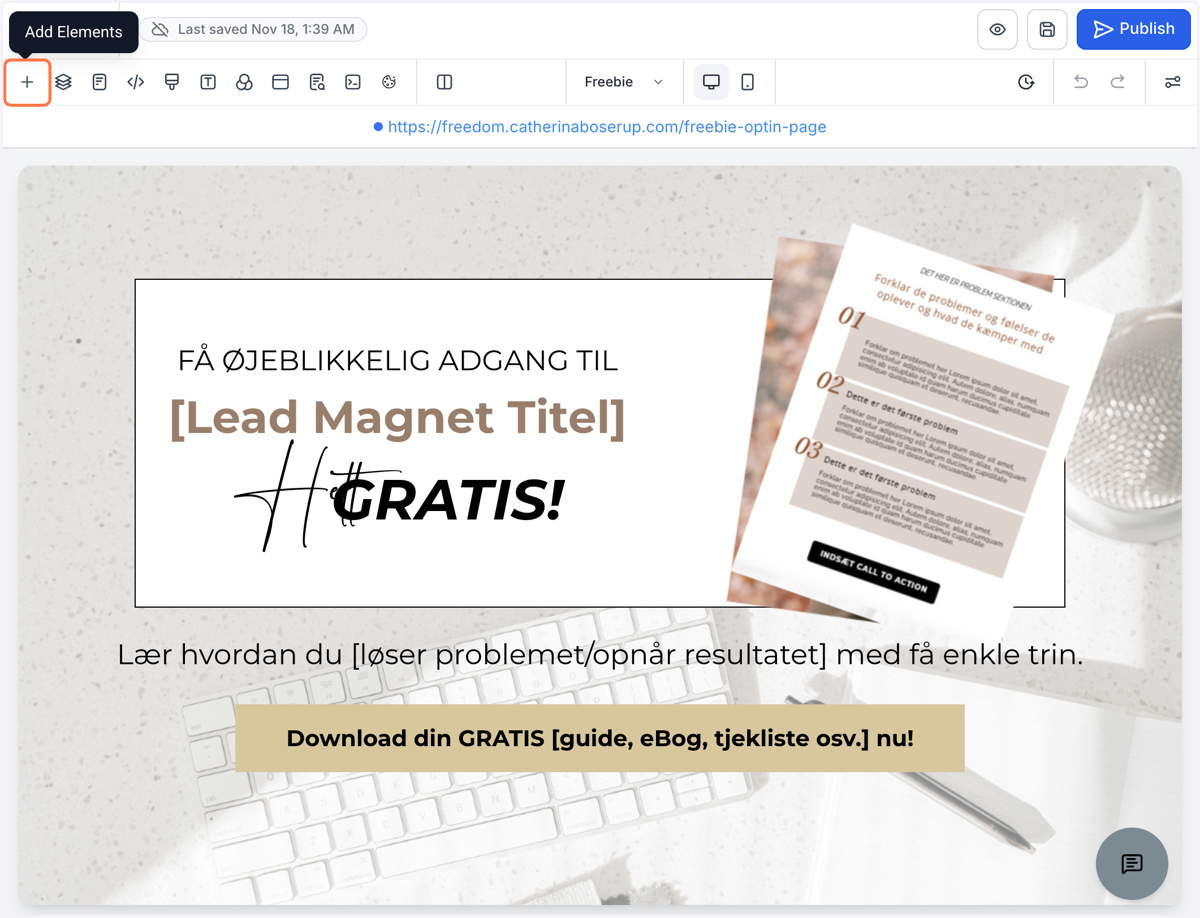Click the Last saved status pill
The image size is (1200, 918).
(253, 29)
